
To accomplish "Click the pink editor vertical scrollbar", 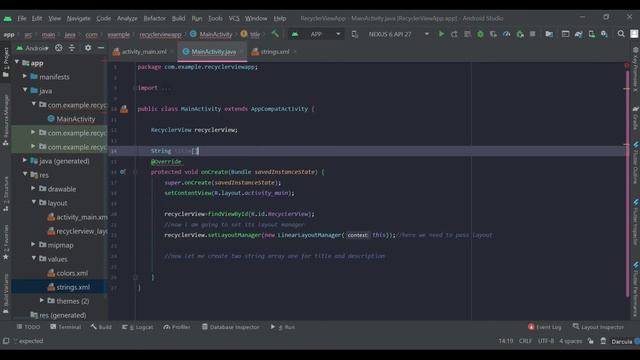I will [627, 183].
